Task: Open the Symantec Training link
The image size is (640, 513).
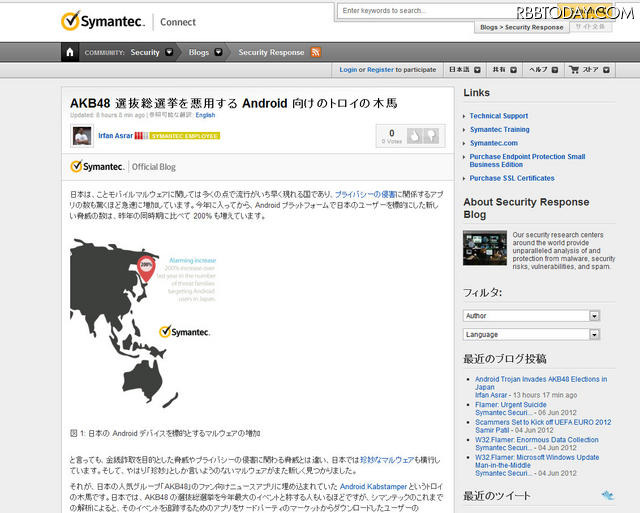Action: pyautogui.click(x=500, y=129)
